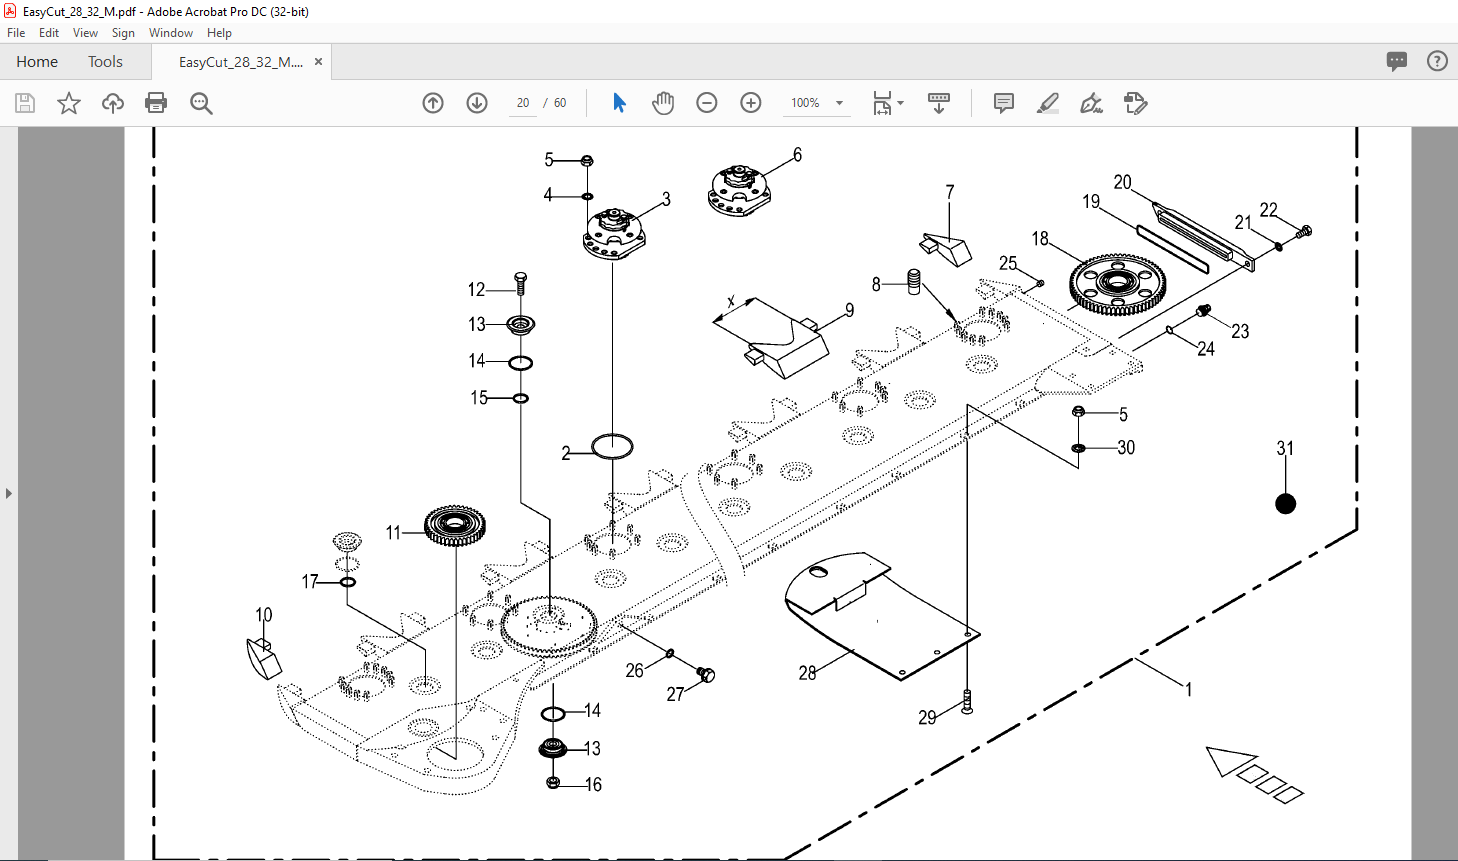Image resolution: width=1458 pixels, height=861 pixels.
Task: Click part number 29 label near the bolt
Action: 927,717
